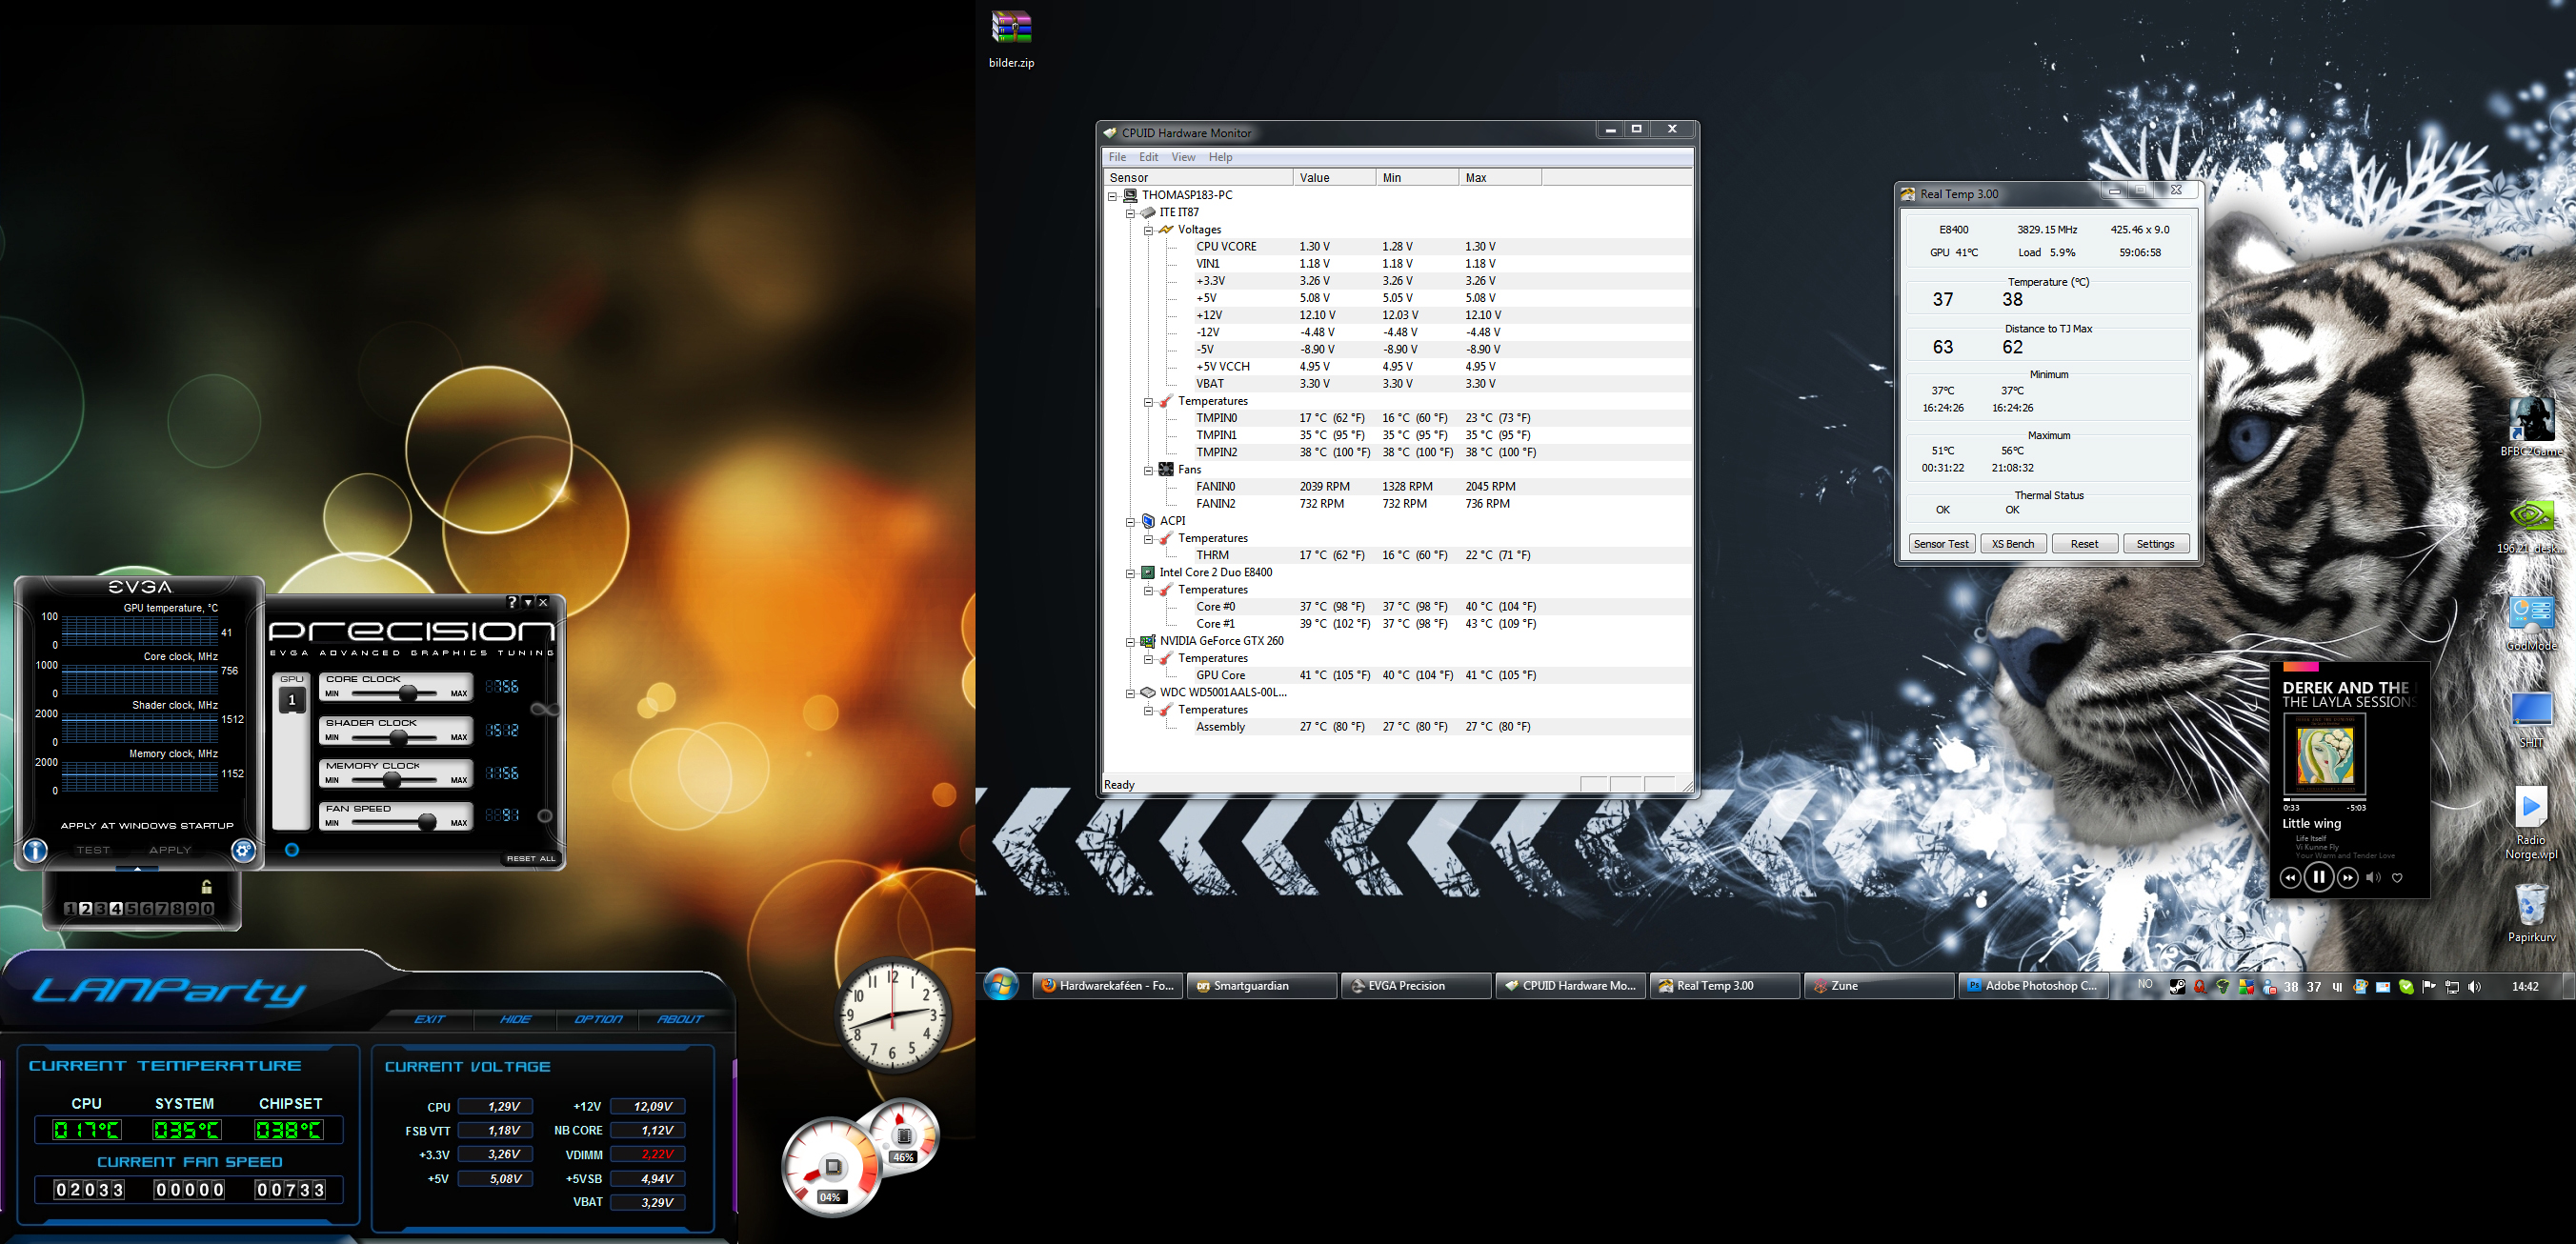Open Radio Norge.wpl playlist icon
This screenshot has width=2576, height=1244.
2531,823
